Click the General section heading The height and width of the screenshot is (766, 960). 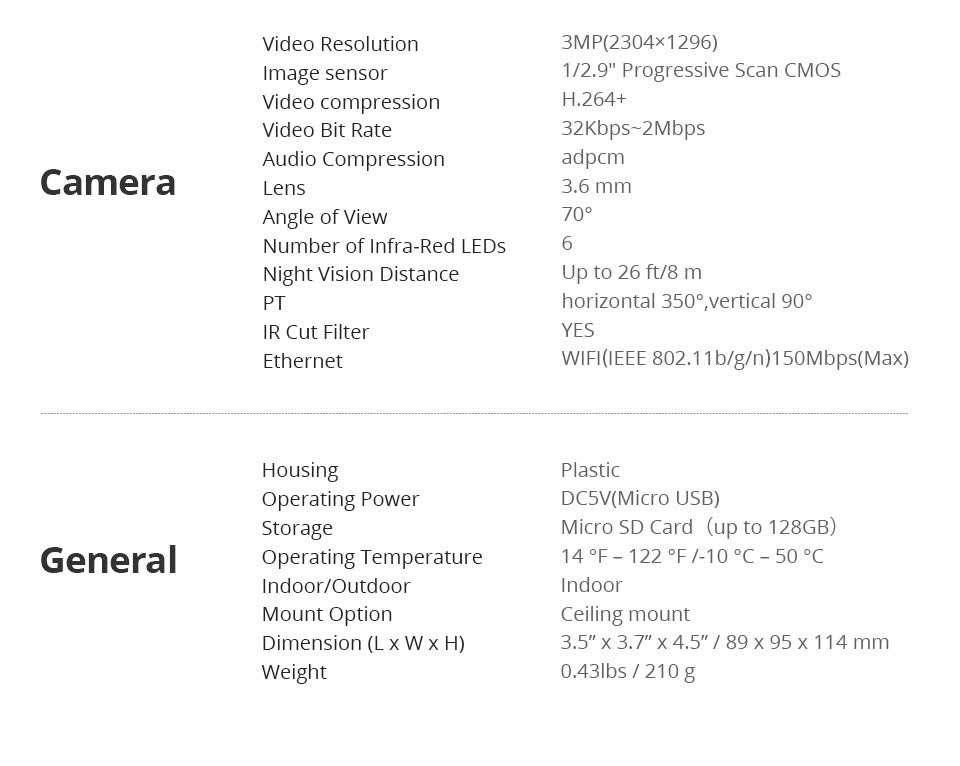point(108,560)
